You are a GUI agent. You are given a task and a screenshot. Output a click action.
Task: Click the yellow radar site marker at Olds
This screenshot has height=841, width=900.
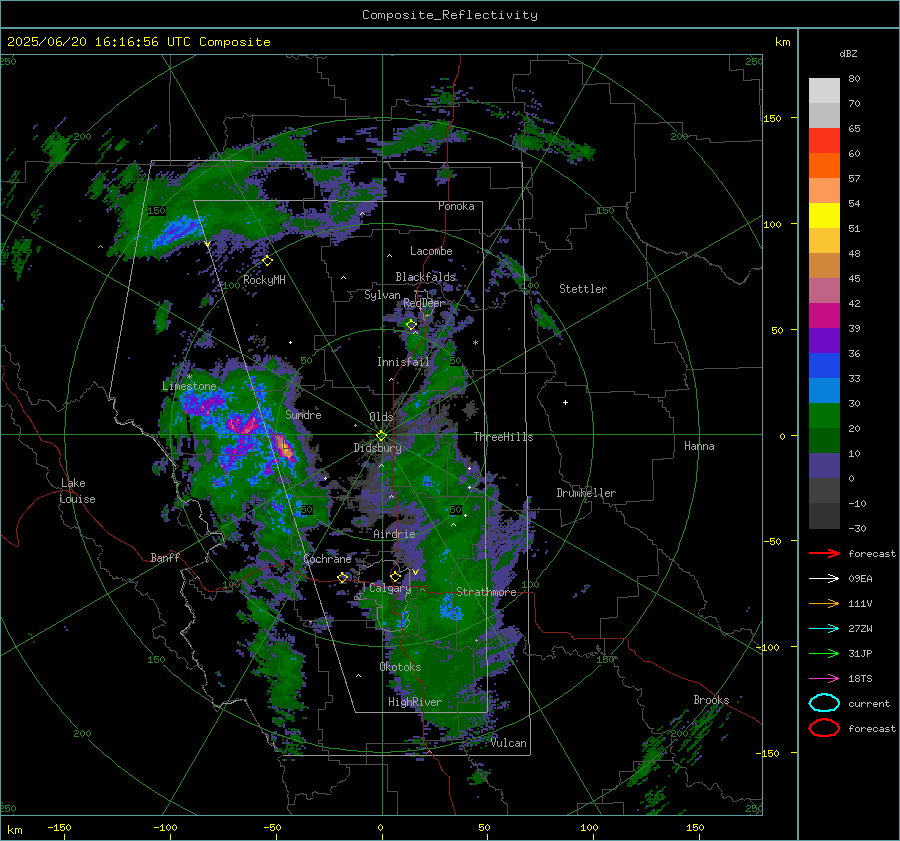click(x=381, y=436)
